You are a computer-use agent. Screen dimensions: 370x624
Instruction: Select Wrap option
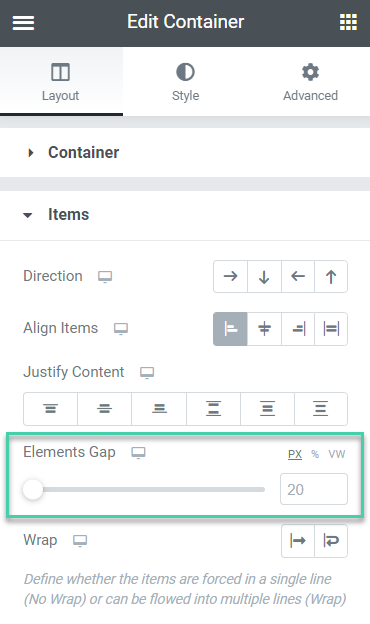331,540
